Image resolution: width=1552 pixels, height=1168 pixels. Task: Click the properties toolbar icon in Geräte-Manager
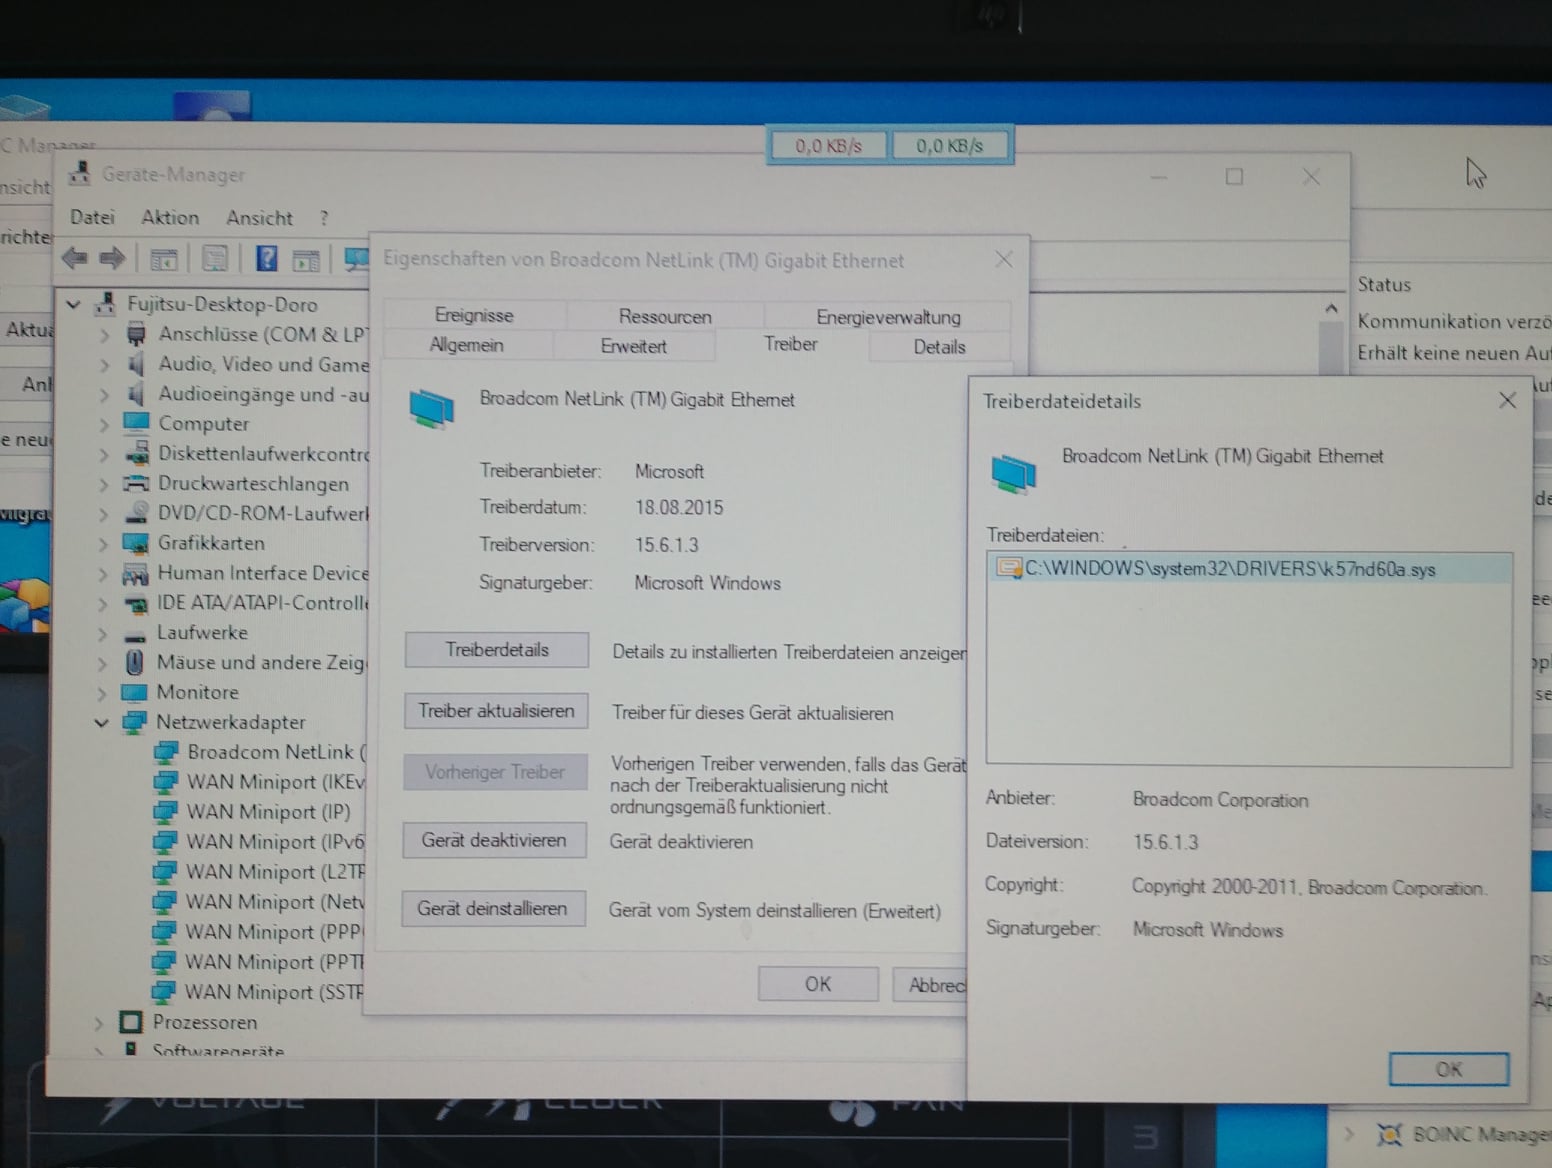click(x=215, y=260)
